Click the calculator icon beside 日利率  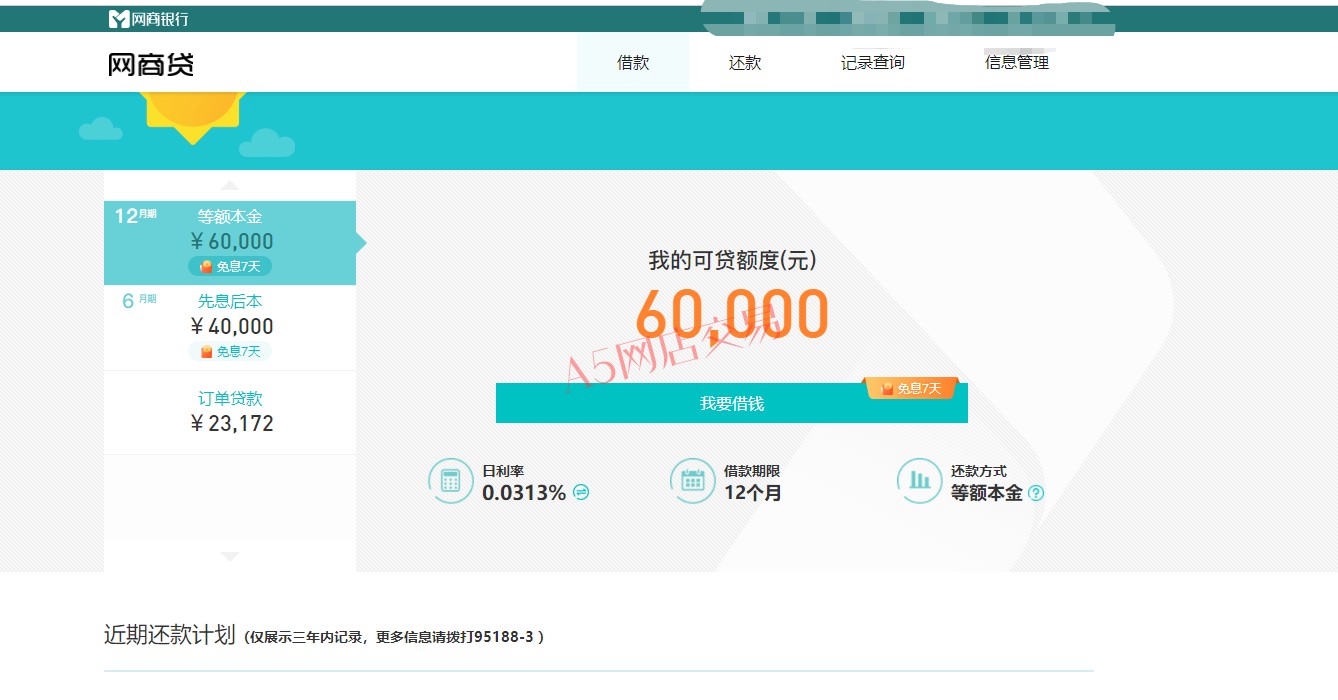tap(450, 481)
